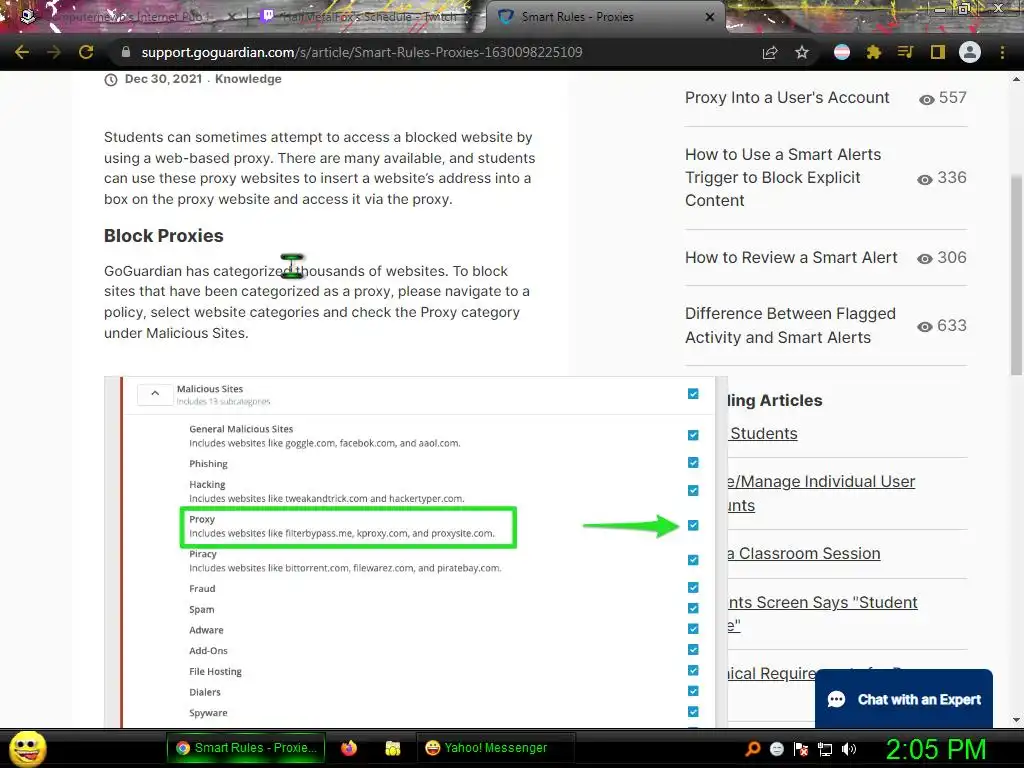The image size is (1024, 768).
Task: Open How to Review a Smart Alert
Action: pos(791,257)
